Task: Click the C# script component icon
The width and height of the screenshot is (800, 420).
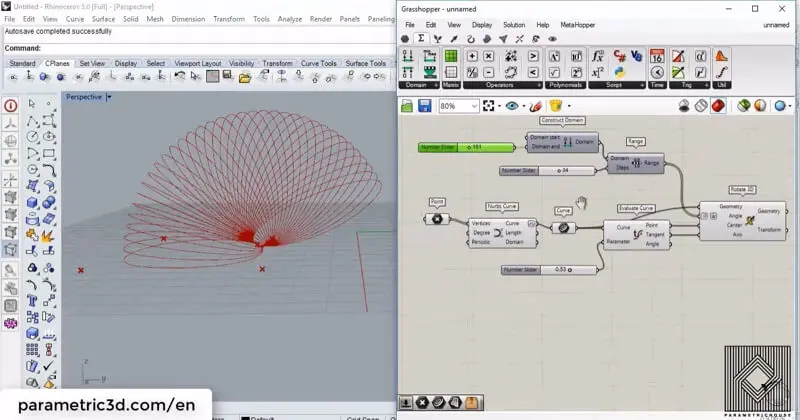Action: (619, 56)
